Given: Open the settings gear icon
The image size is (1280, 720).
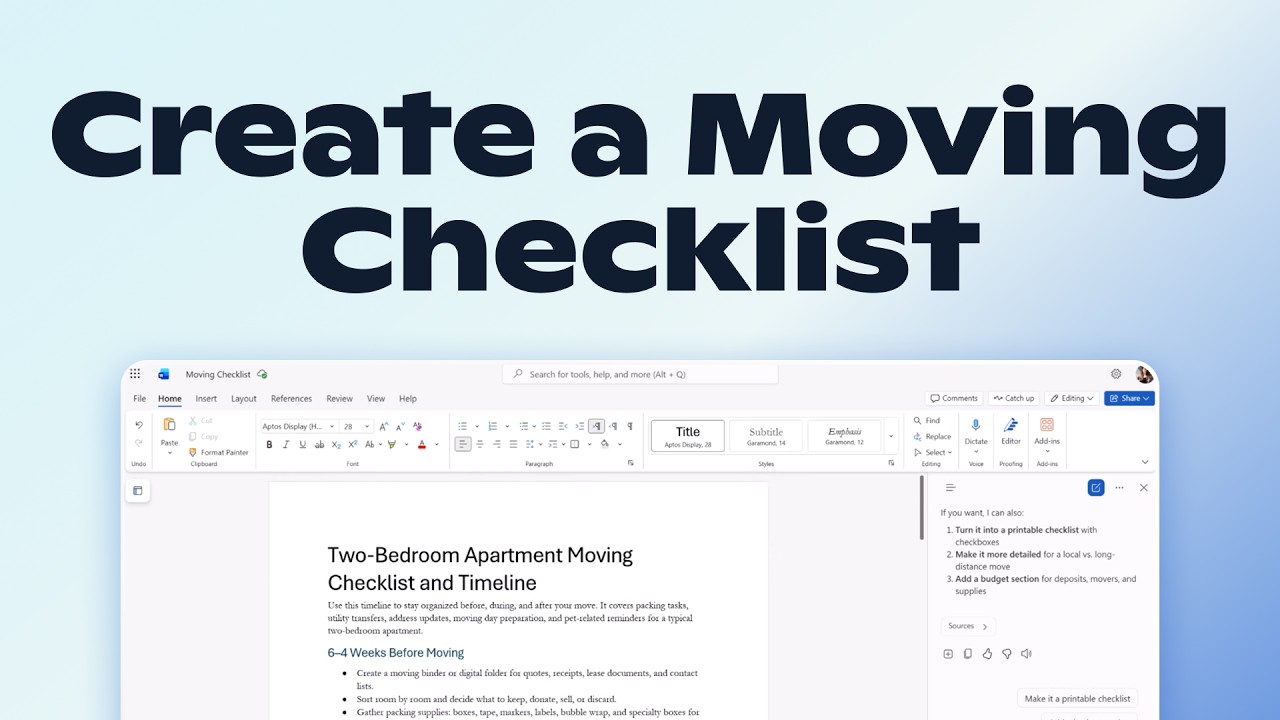Looking at the screenshot, I should (x=1116, y=374).
